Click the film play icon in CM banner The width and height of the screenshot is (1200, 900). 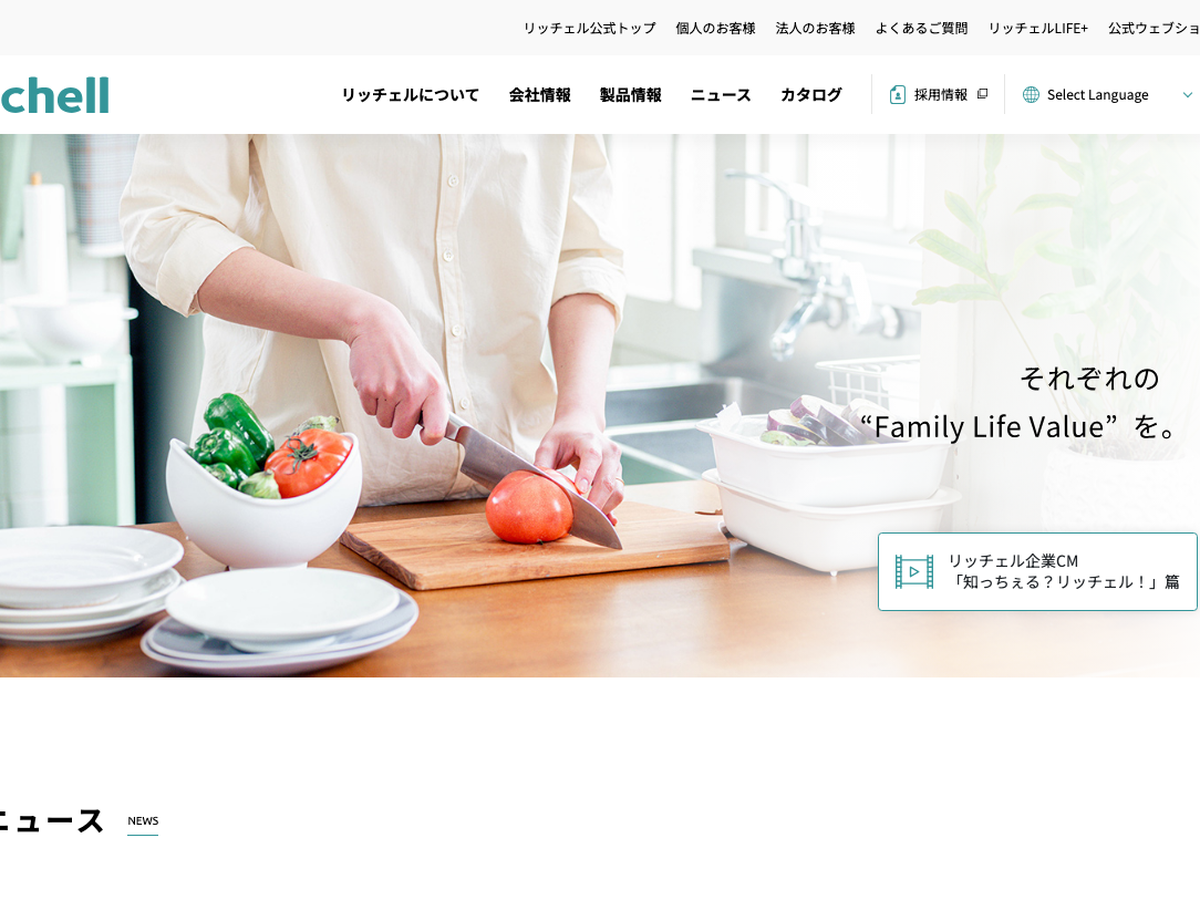tap(914, 571)
